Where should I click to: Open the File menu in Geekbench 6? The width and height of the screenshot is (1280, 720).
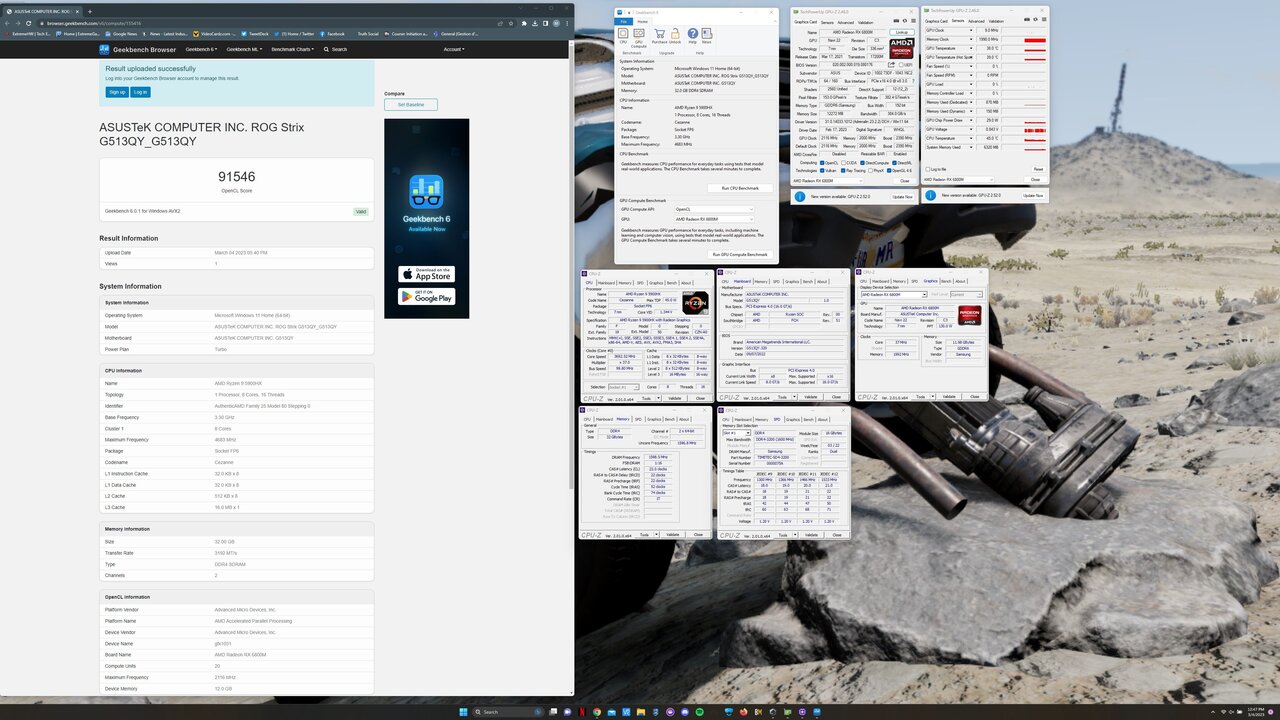coord(624,21)
